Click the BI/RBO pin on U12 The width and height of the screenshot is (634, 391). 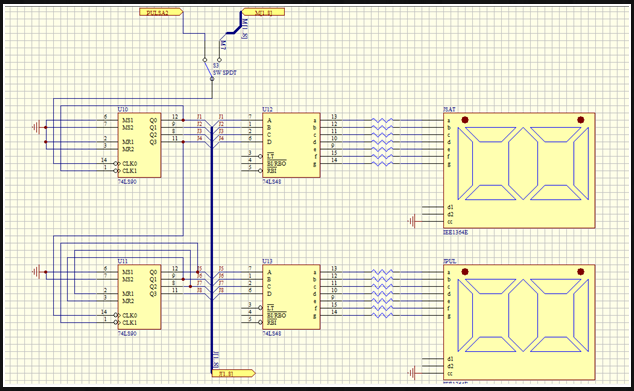pyautogui.click(x=277, y=163)
